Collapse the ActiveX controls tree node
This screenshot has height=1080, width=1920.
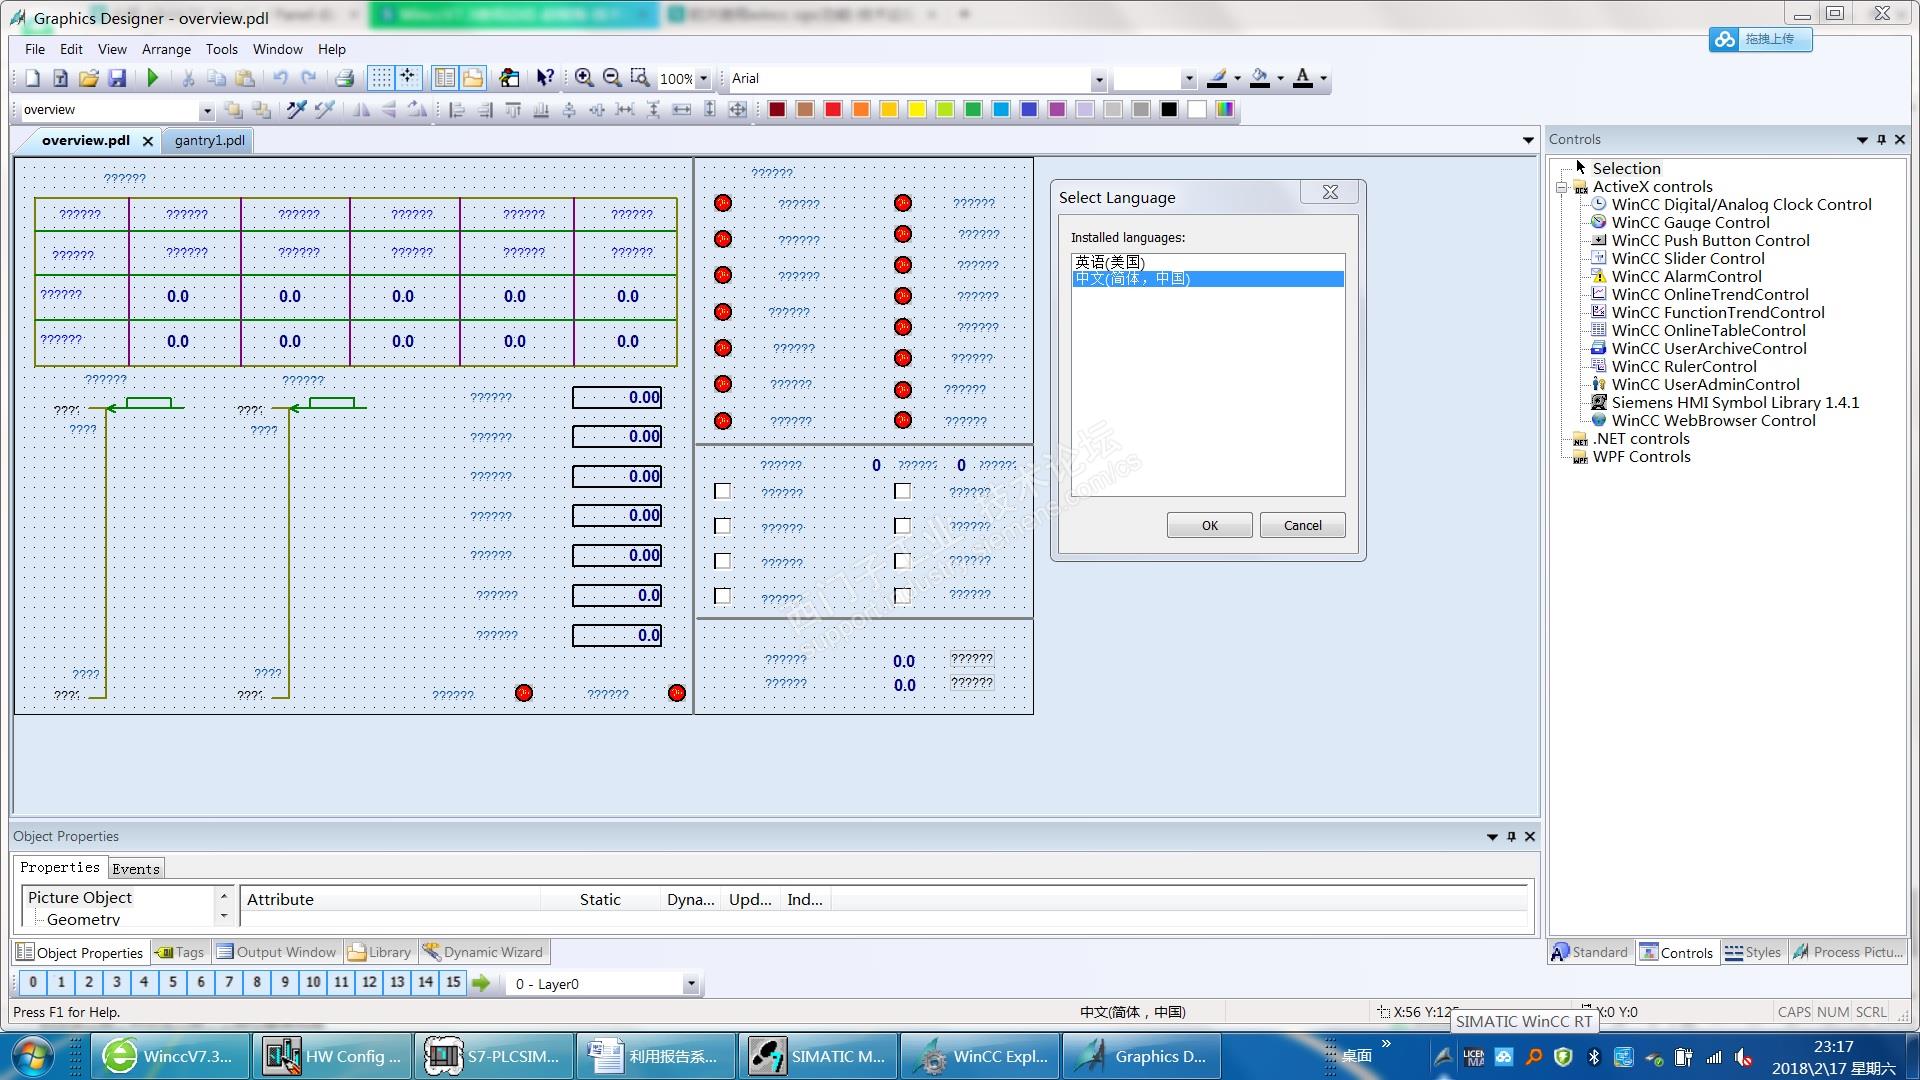pyautogui.click(x=1561, y=187)
